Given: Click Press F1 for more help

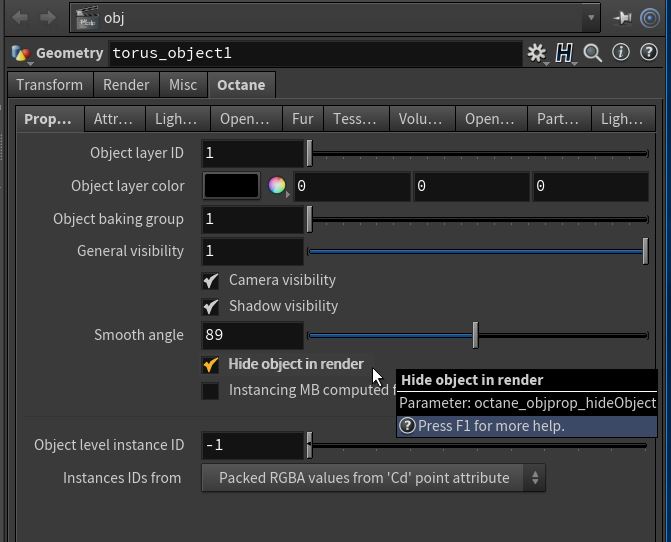Looking at the screenshot, I should pyautogui.click(x=491, y=426).
